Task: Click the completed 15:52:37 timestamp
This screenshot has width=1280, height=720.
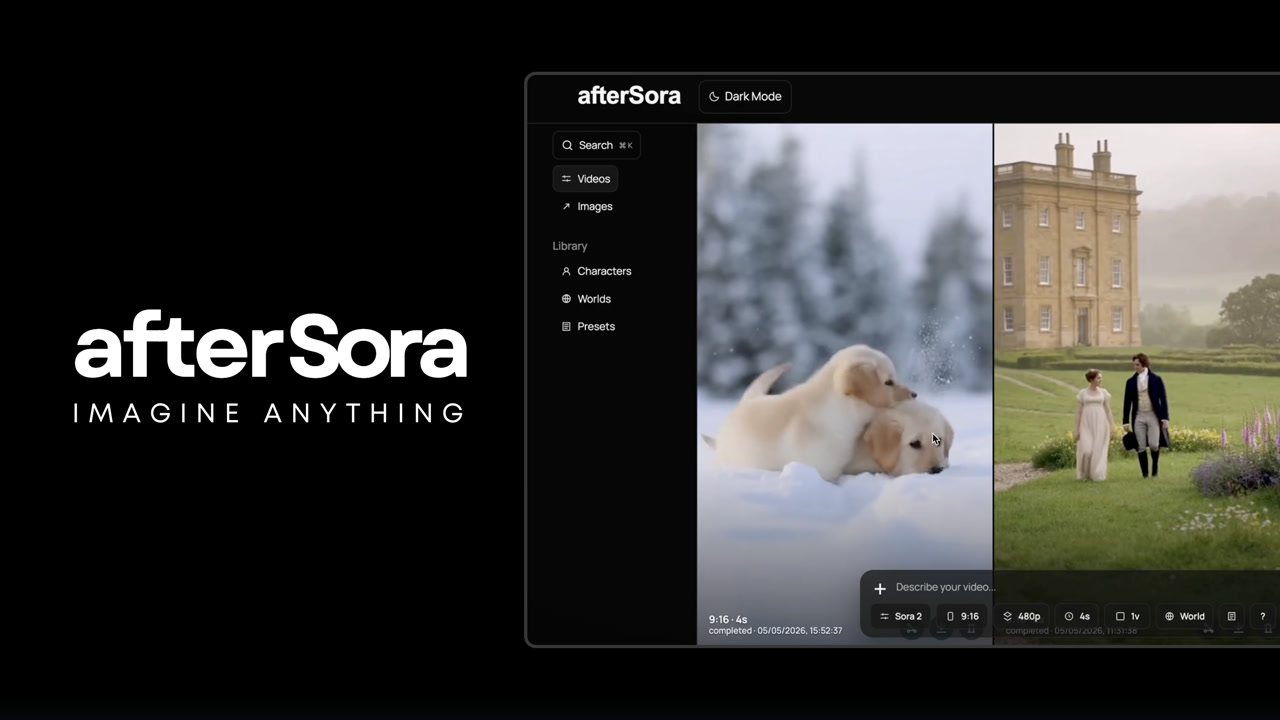Action: 775,631
